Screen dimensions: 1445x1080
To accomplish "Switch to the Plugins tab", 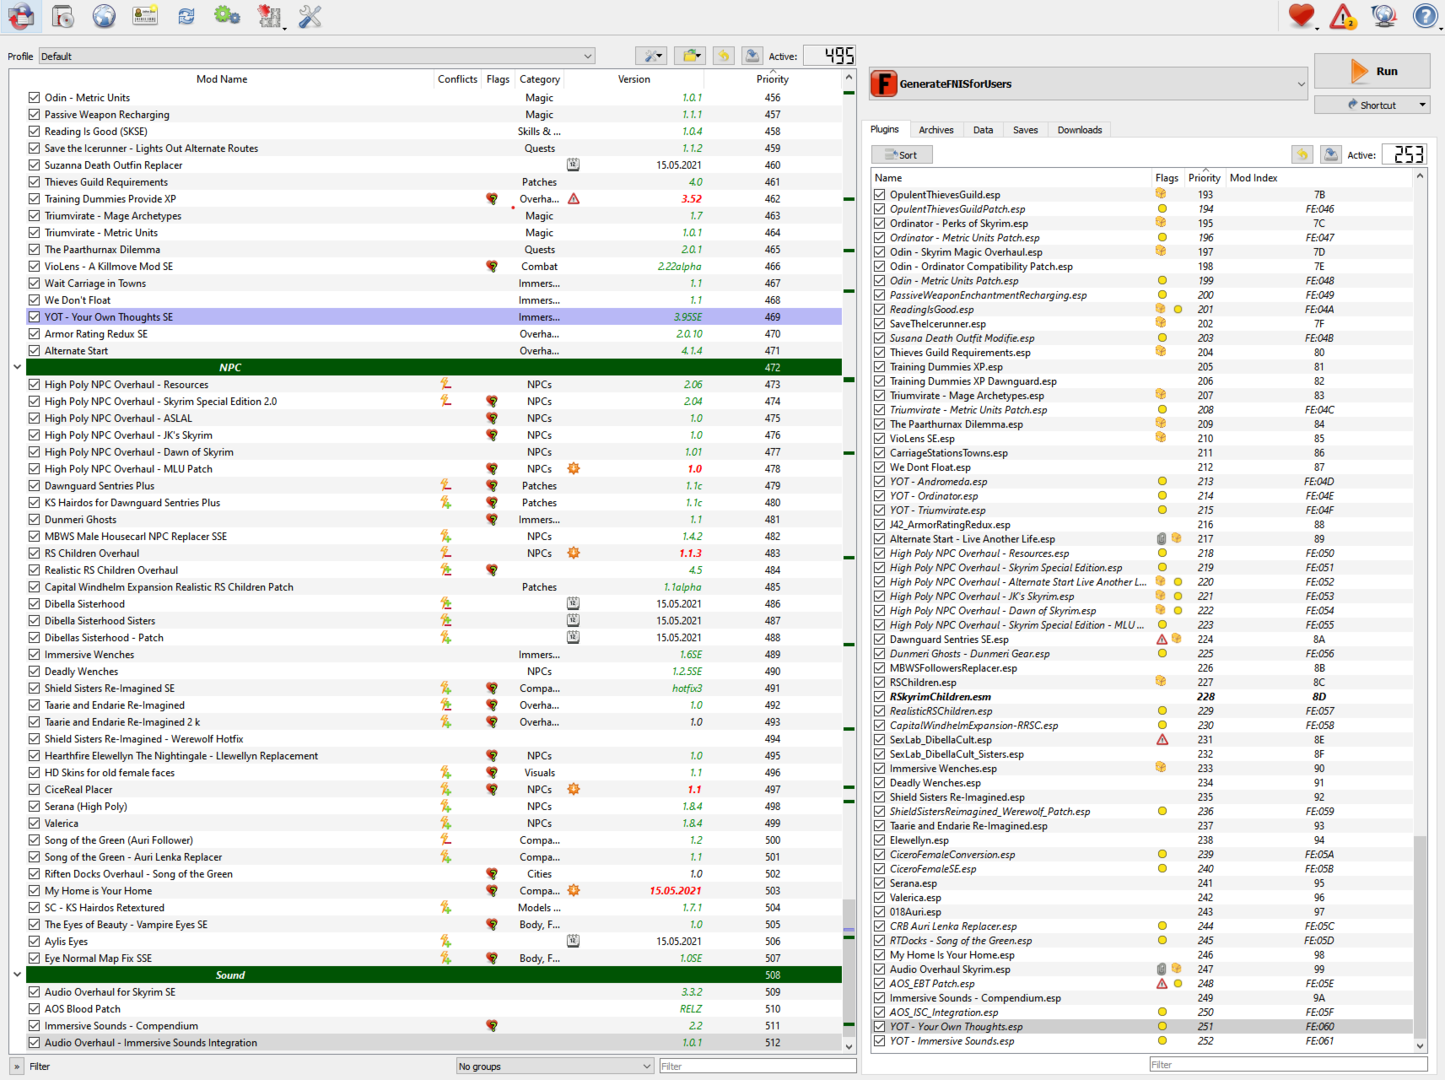I will pyautogui.click(x=884, y=129).
